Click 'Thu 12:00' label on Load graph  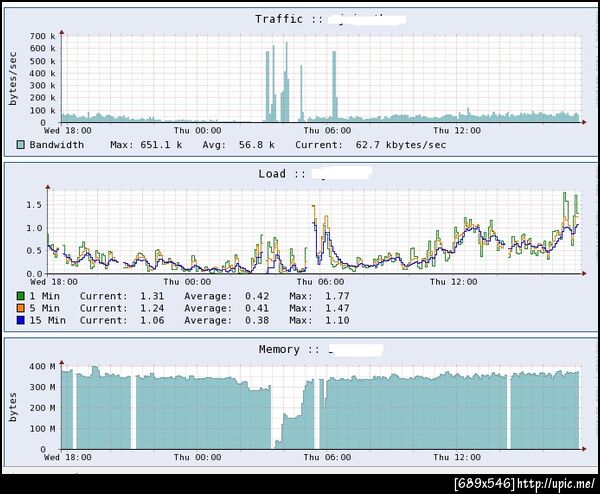[x=453, y=282]
